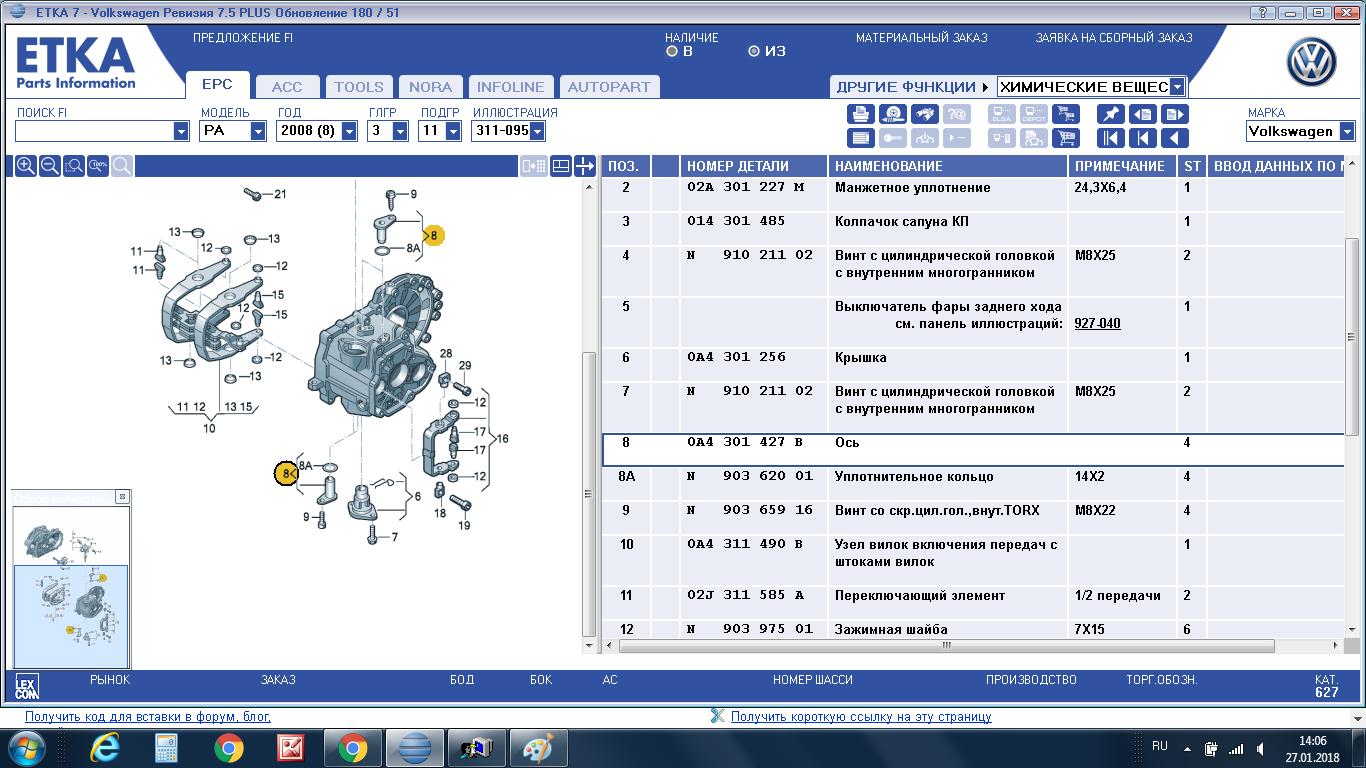
Task: Open the ИЛЛЮСТРАЦИЯ dropdown showing 311-095
Action: tap(537, 131)
